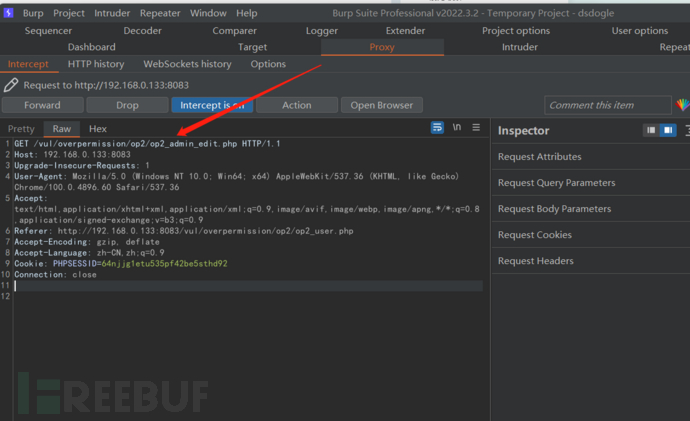Open the editor hamburger menu icon
The image size is (690, 421).
tap(476, 127)
